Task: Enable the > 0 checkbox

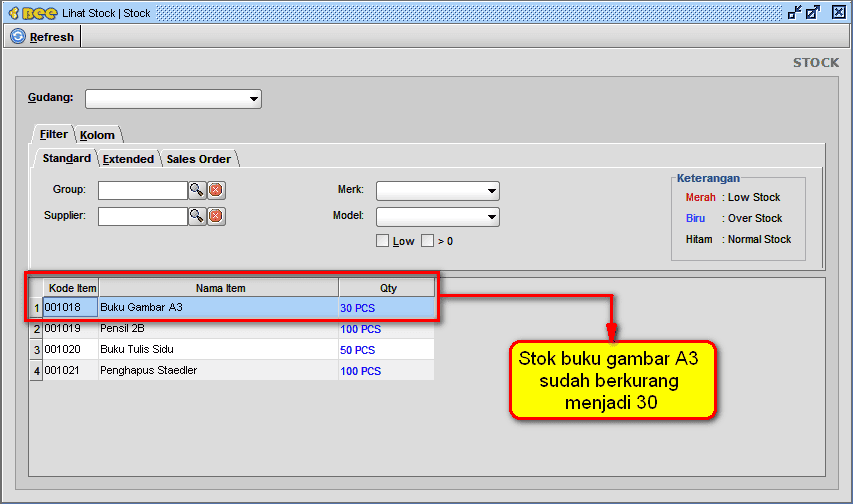Action: pos(428,241)
